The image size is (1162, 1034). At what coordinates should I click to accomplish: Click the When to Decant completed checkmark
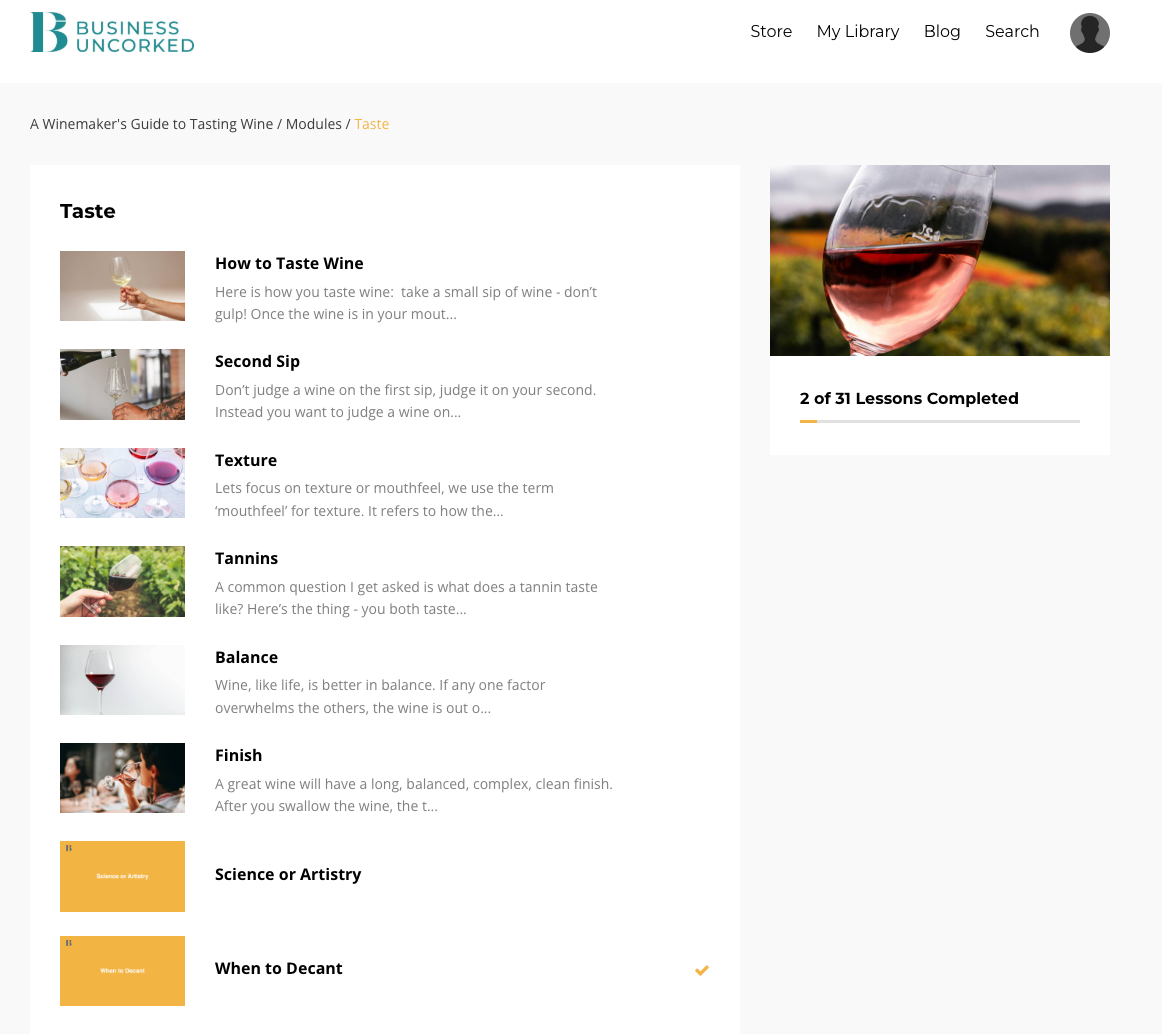(702, 970)
